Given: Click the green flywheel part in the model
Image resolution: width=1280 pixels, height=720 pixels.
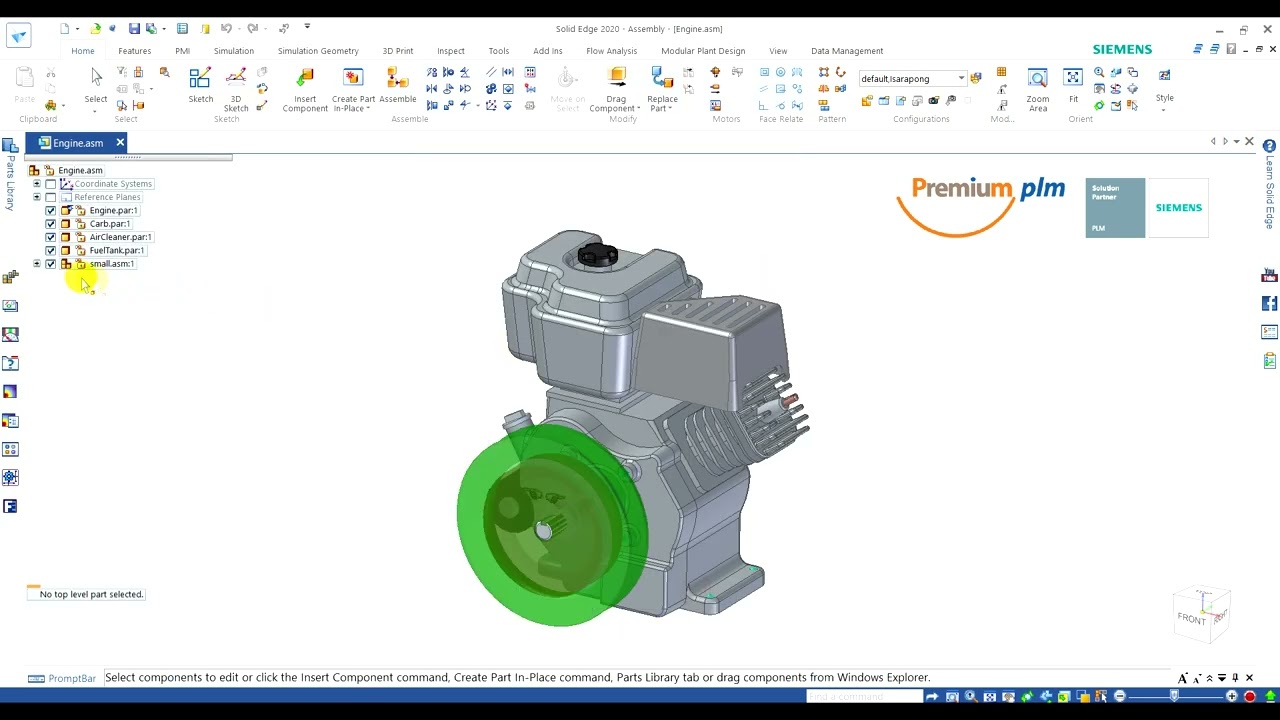Looking at the screenshot, I should 552,525.
